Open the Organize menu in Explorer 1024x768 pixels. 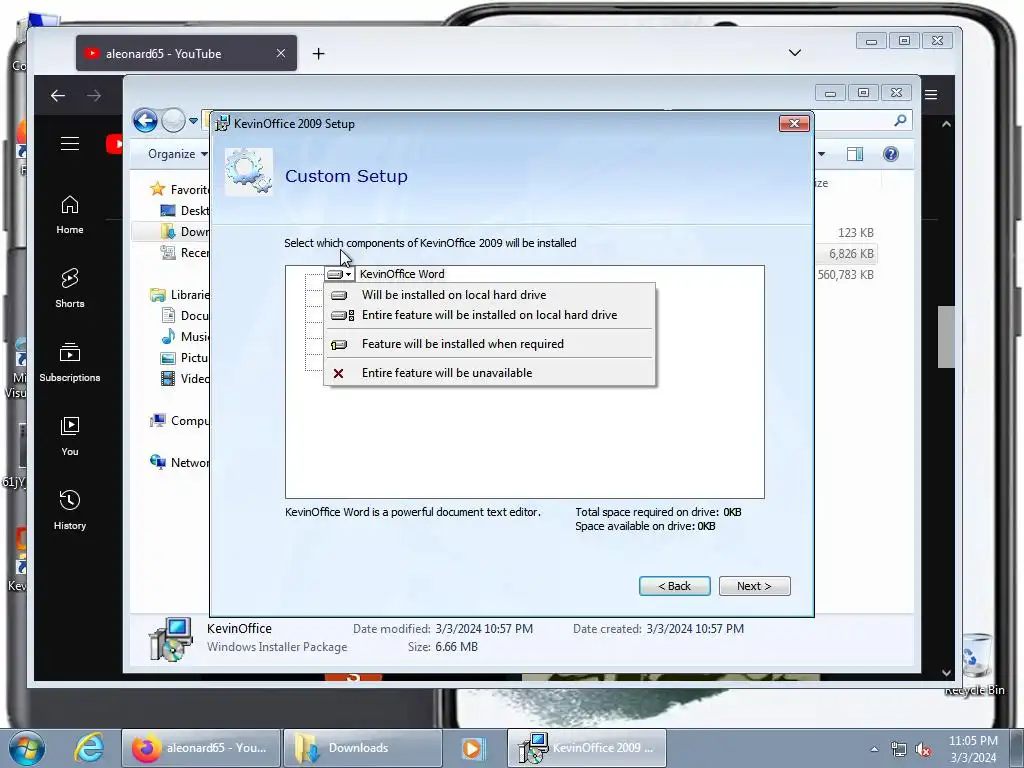click(177, 154)
